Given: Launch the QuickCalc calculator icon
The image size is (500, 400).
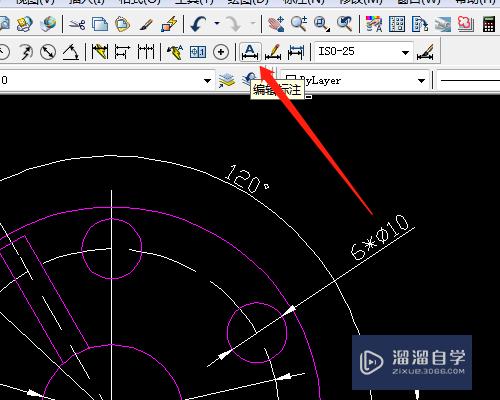Looking at the screenshot, I should pyautogui.click(x=489, y=24).
